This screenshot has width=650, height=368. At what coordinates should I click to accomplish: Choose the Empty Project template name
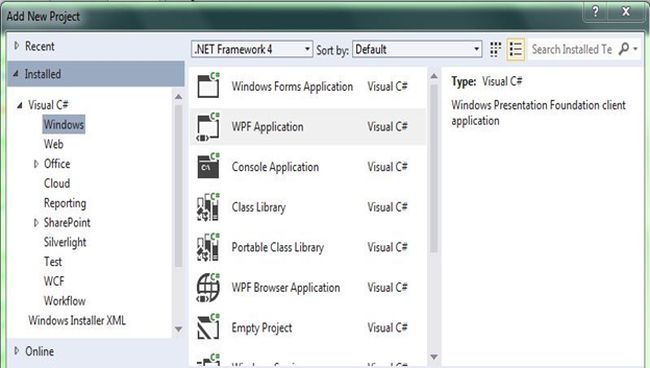262,328
